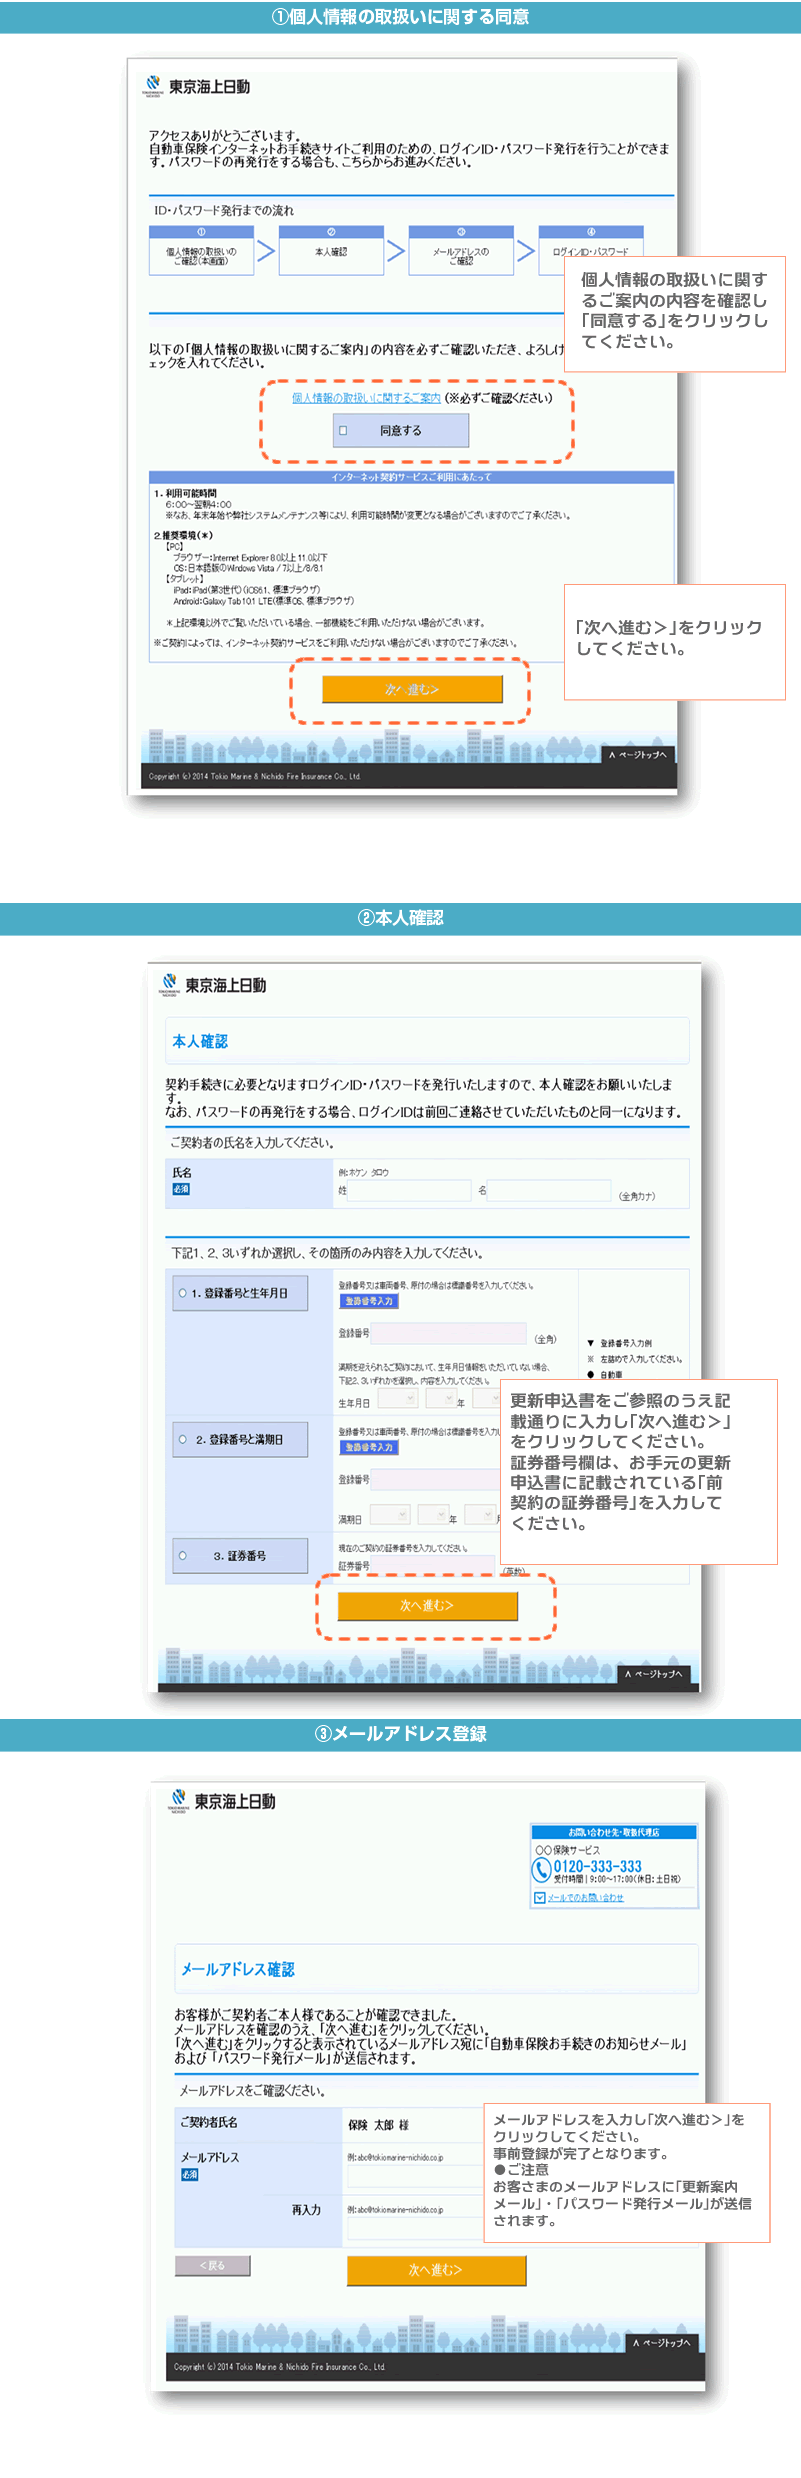Click 登録番号入力 under option 1. 登録番号と生年月日
The width and height of the screenshot is (801, 2478).
(x=368, y=1301)
